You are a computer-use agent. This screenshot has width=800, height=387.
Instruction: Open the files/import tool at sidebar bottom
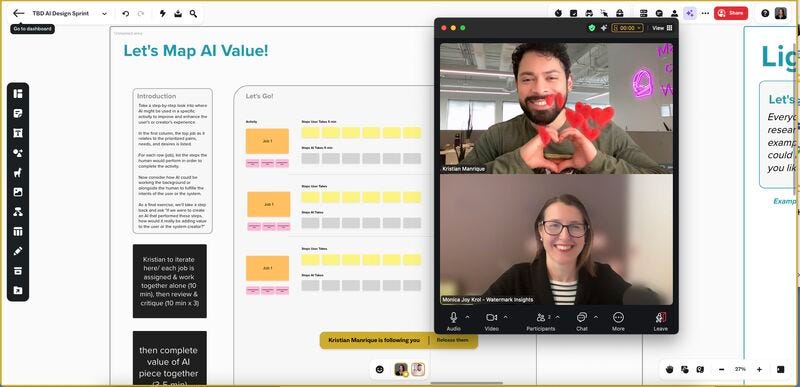click(x=18, y=291)
